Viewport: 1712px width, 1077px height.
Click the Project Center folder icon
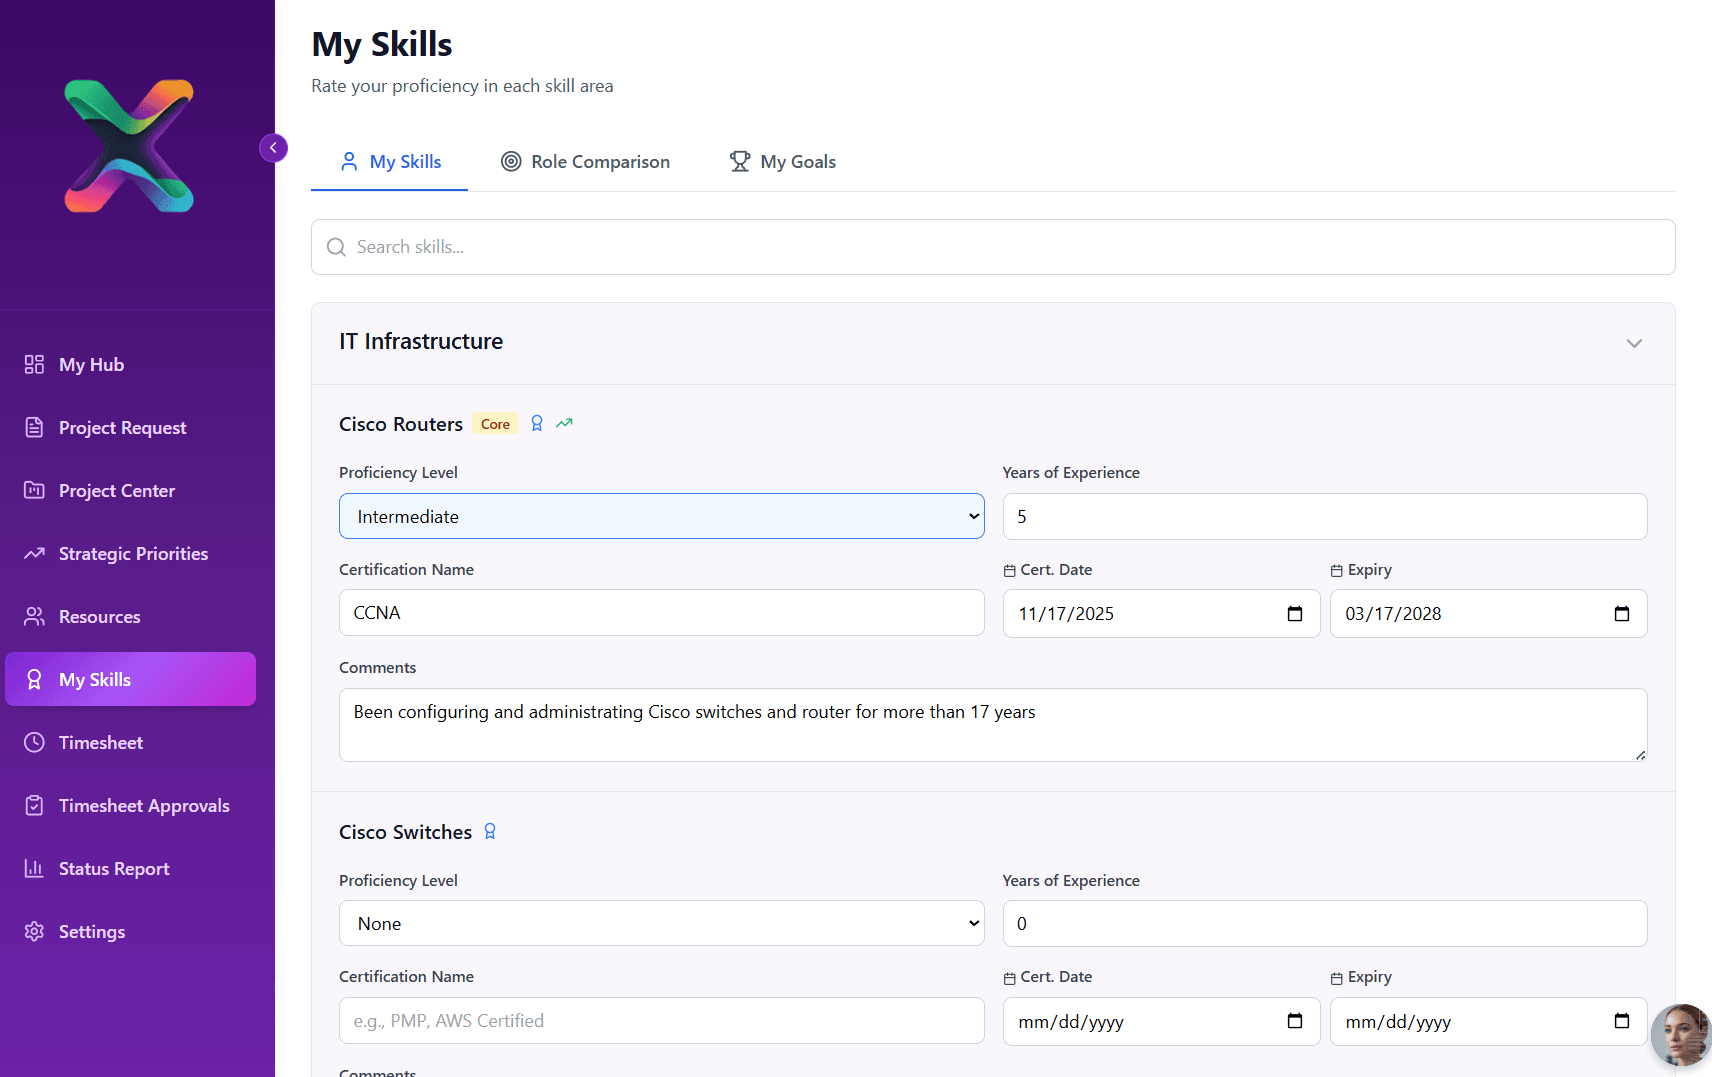34,490
